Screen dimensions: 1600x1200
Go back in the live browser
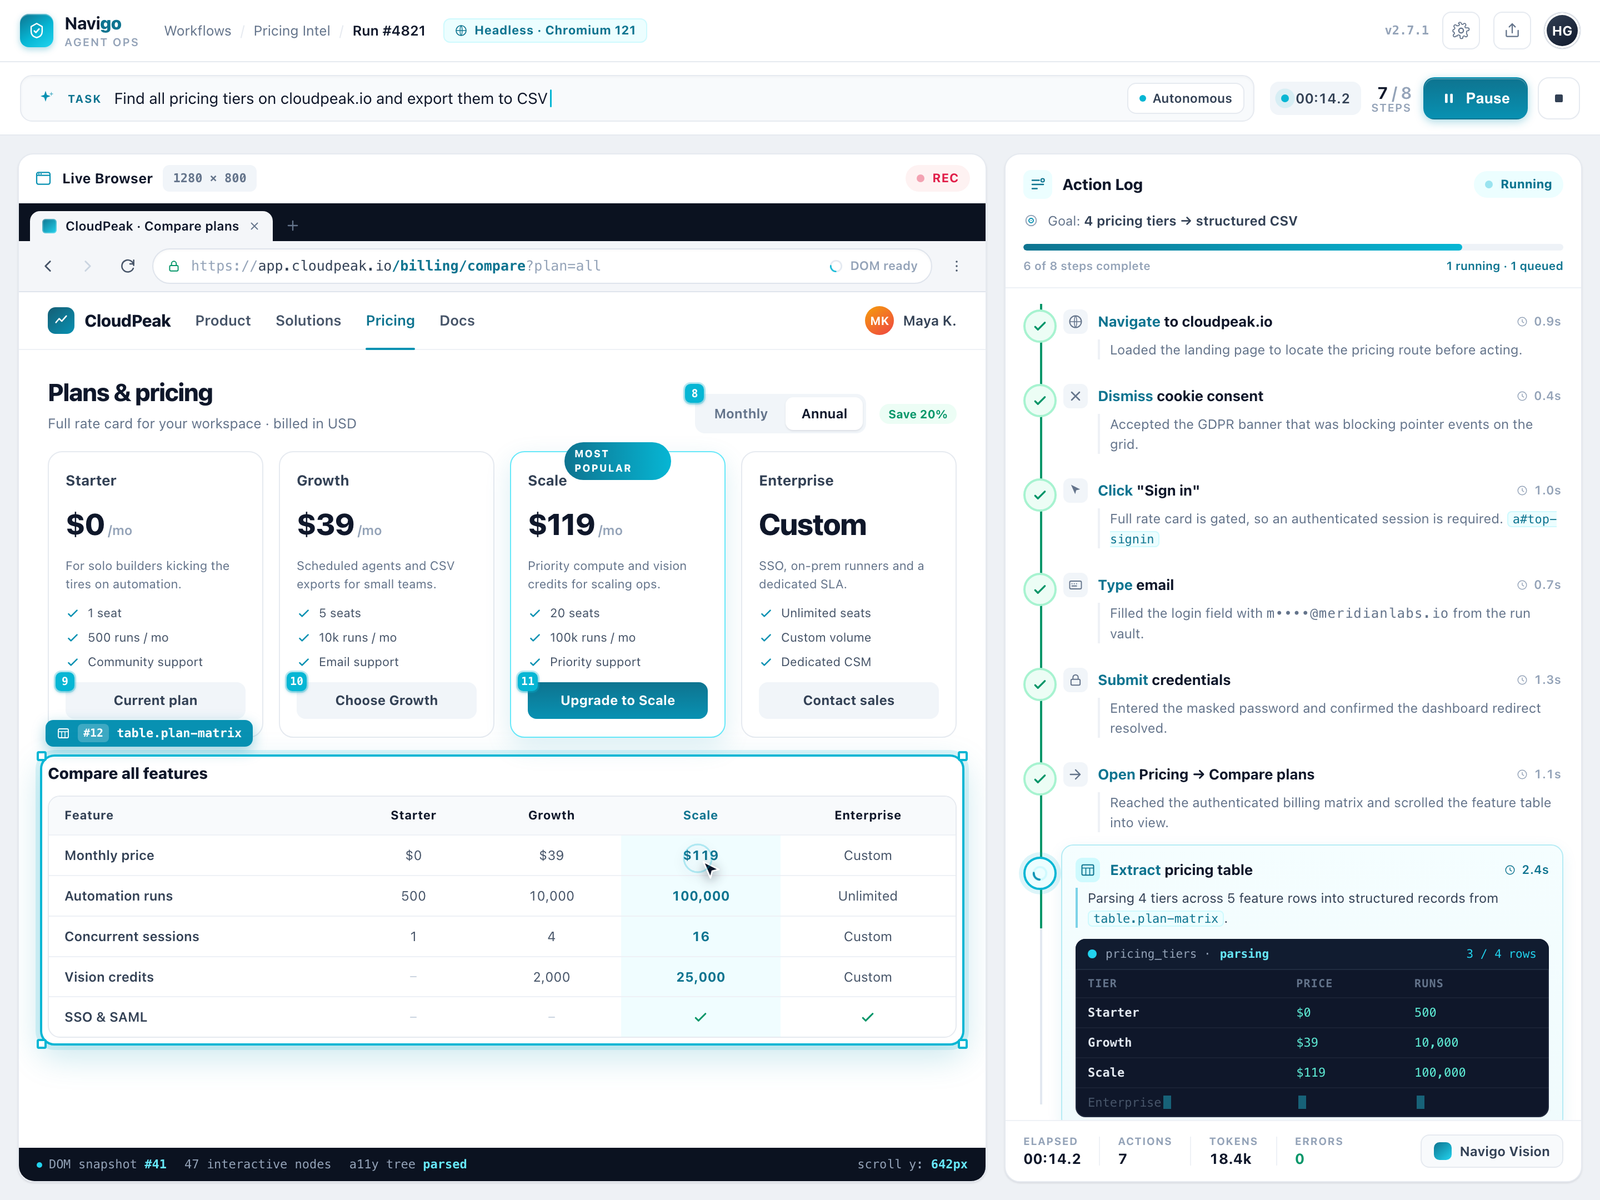[48, 266]
